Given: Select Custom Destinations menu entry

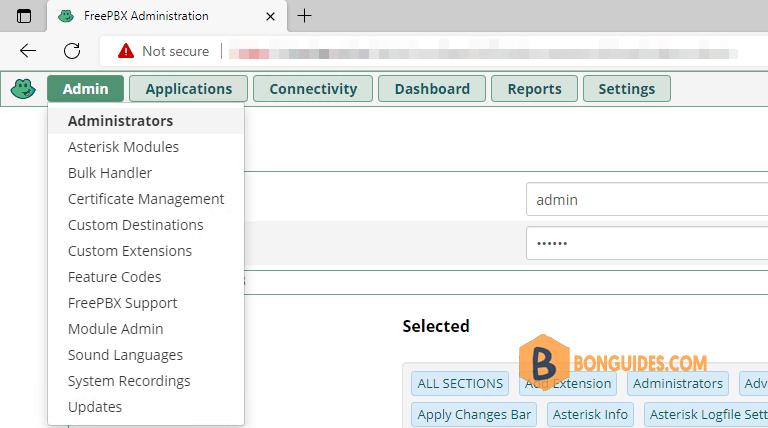Looking at the screenshot, I should tap(146, 225).
